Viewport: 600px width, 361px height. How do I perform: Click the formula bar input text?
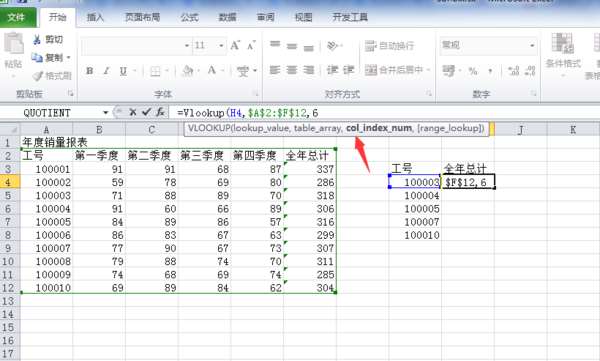(248, 113)
